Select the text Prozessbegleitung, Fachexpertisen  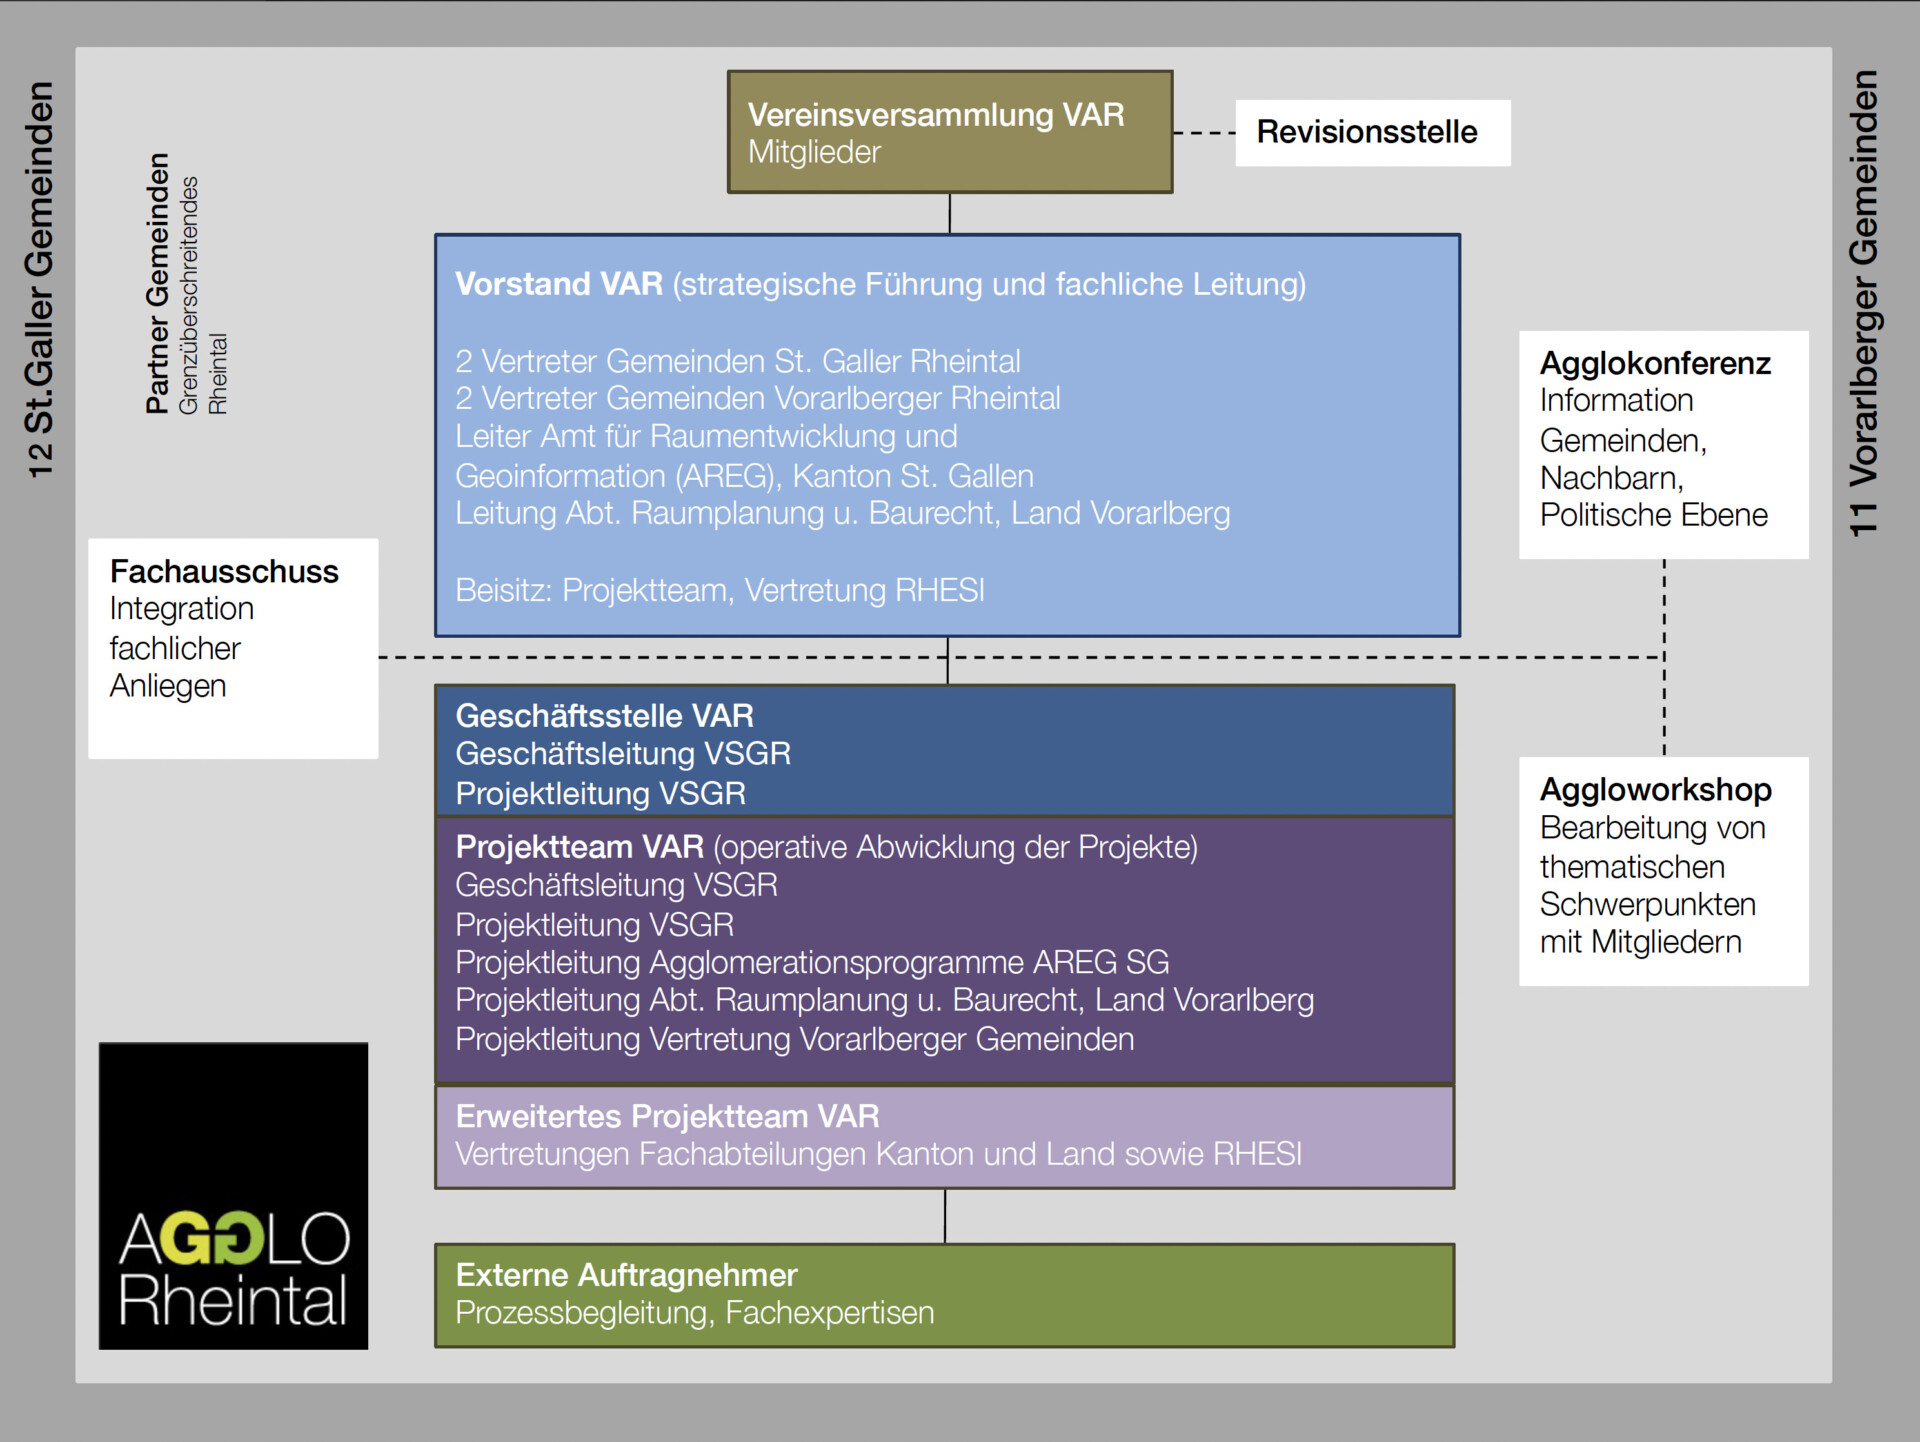coord(694,1313)
